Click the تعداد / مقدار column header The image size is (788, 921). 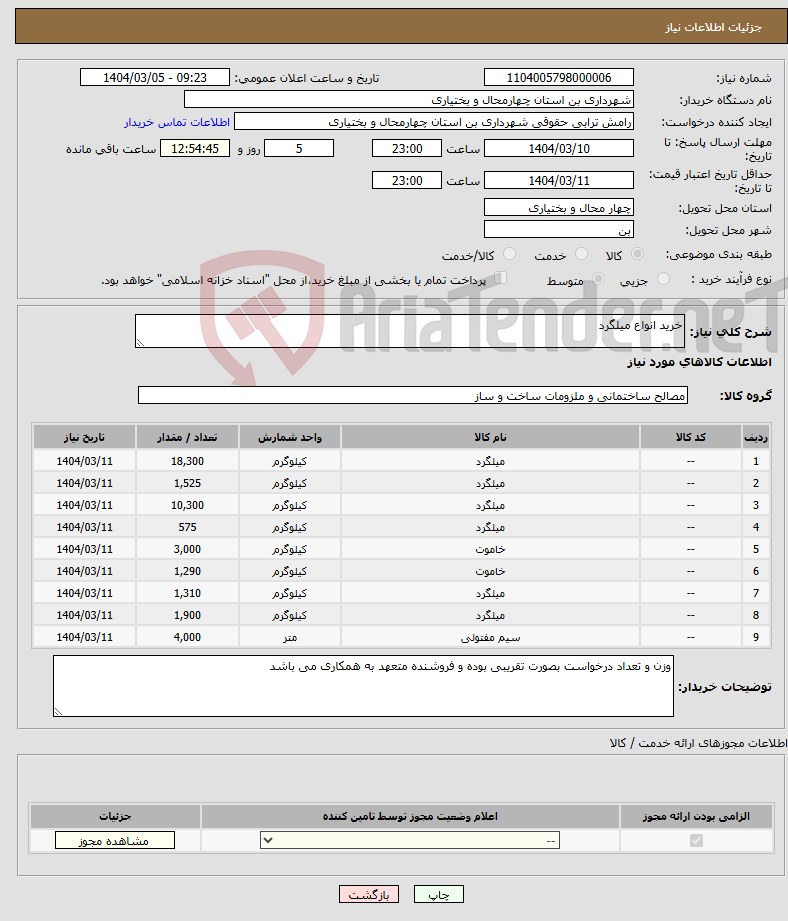187,438
